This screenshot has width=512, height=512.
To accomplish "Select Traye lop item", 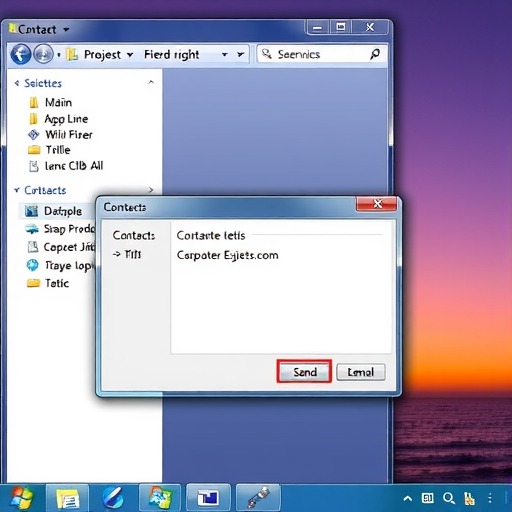I will (70, 266).
